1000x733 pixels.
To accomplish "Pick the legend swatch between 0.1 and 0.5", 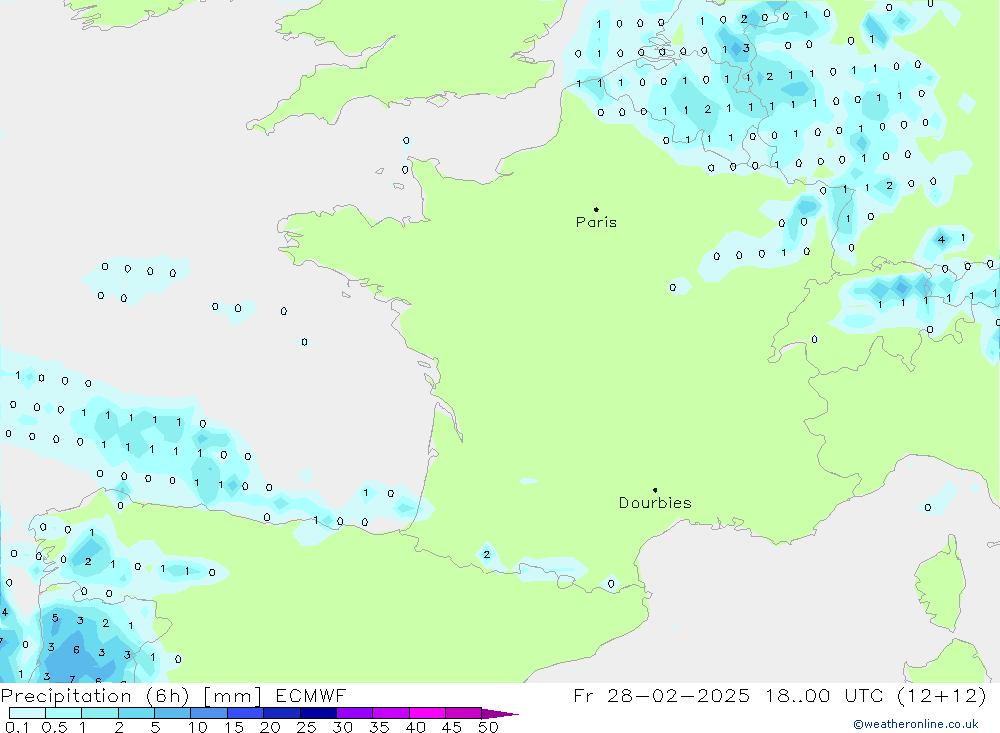I will (x=27, y=713).
